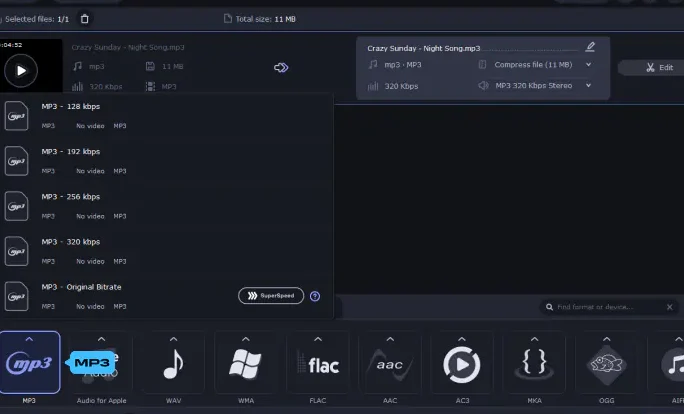Expand presets chevron on FLAC tile

[x=318, y=339]
